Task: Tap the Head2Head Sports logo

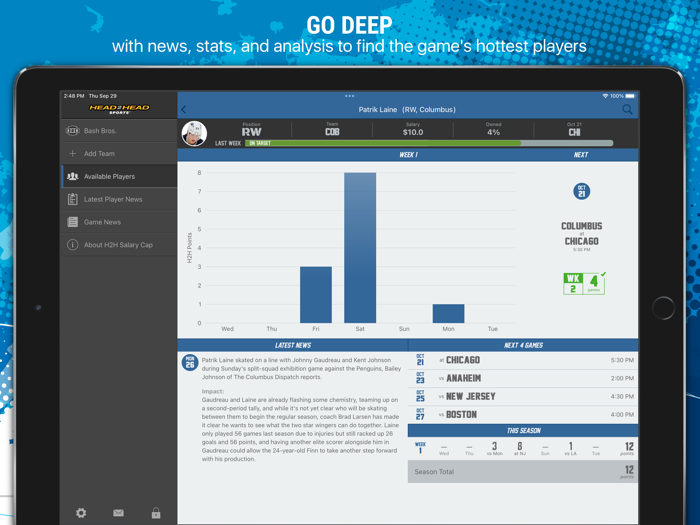Action: [x=119, y=108]
